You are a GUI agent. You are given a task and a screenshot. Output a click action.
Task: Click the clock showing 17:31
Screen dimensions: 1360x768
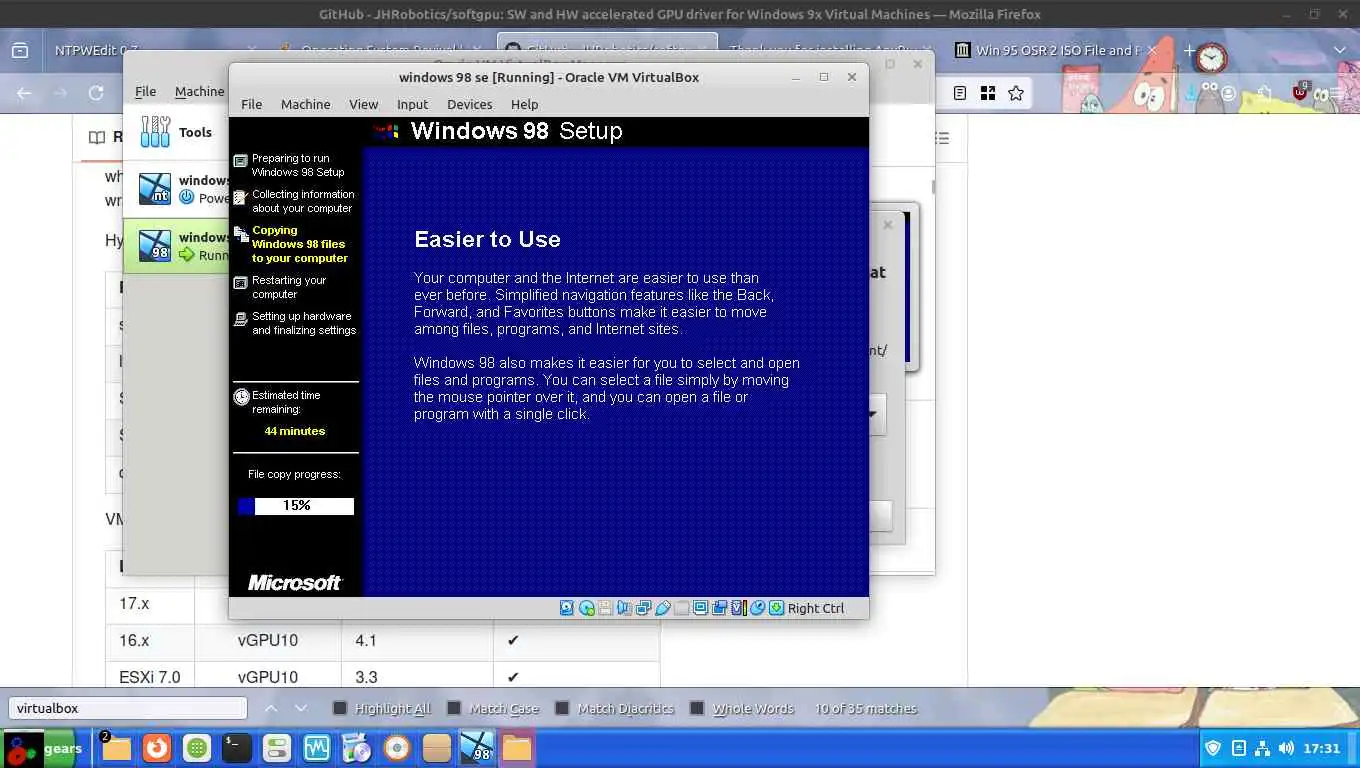point(1322,748)
